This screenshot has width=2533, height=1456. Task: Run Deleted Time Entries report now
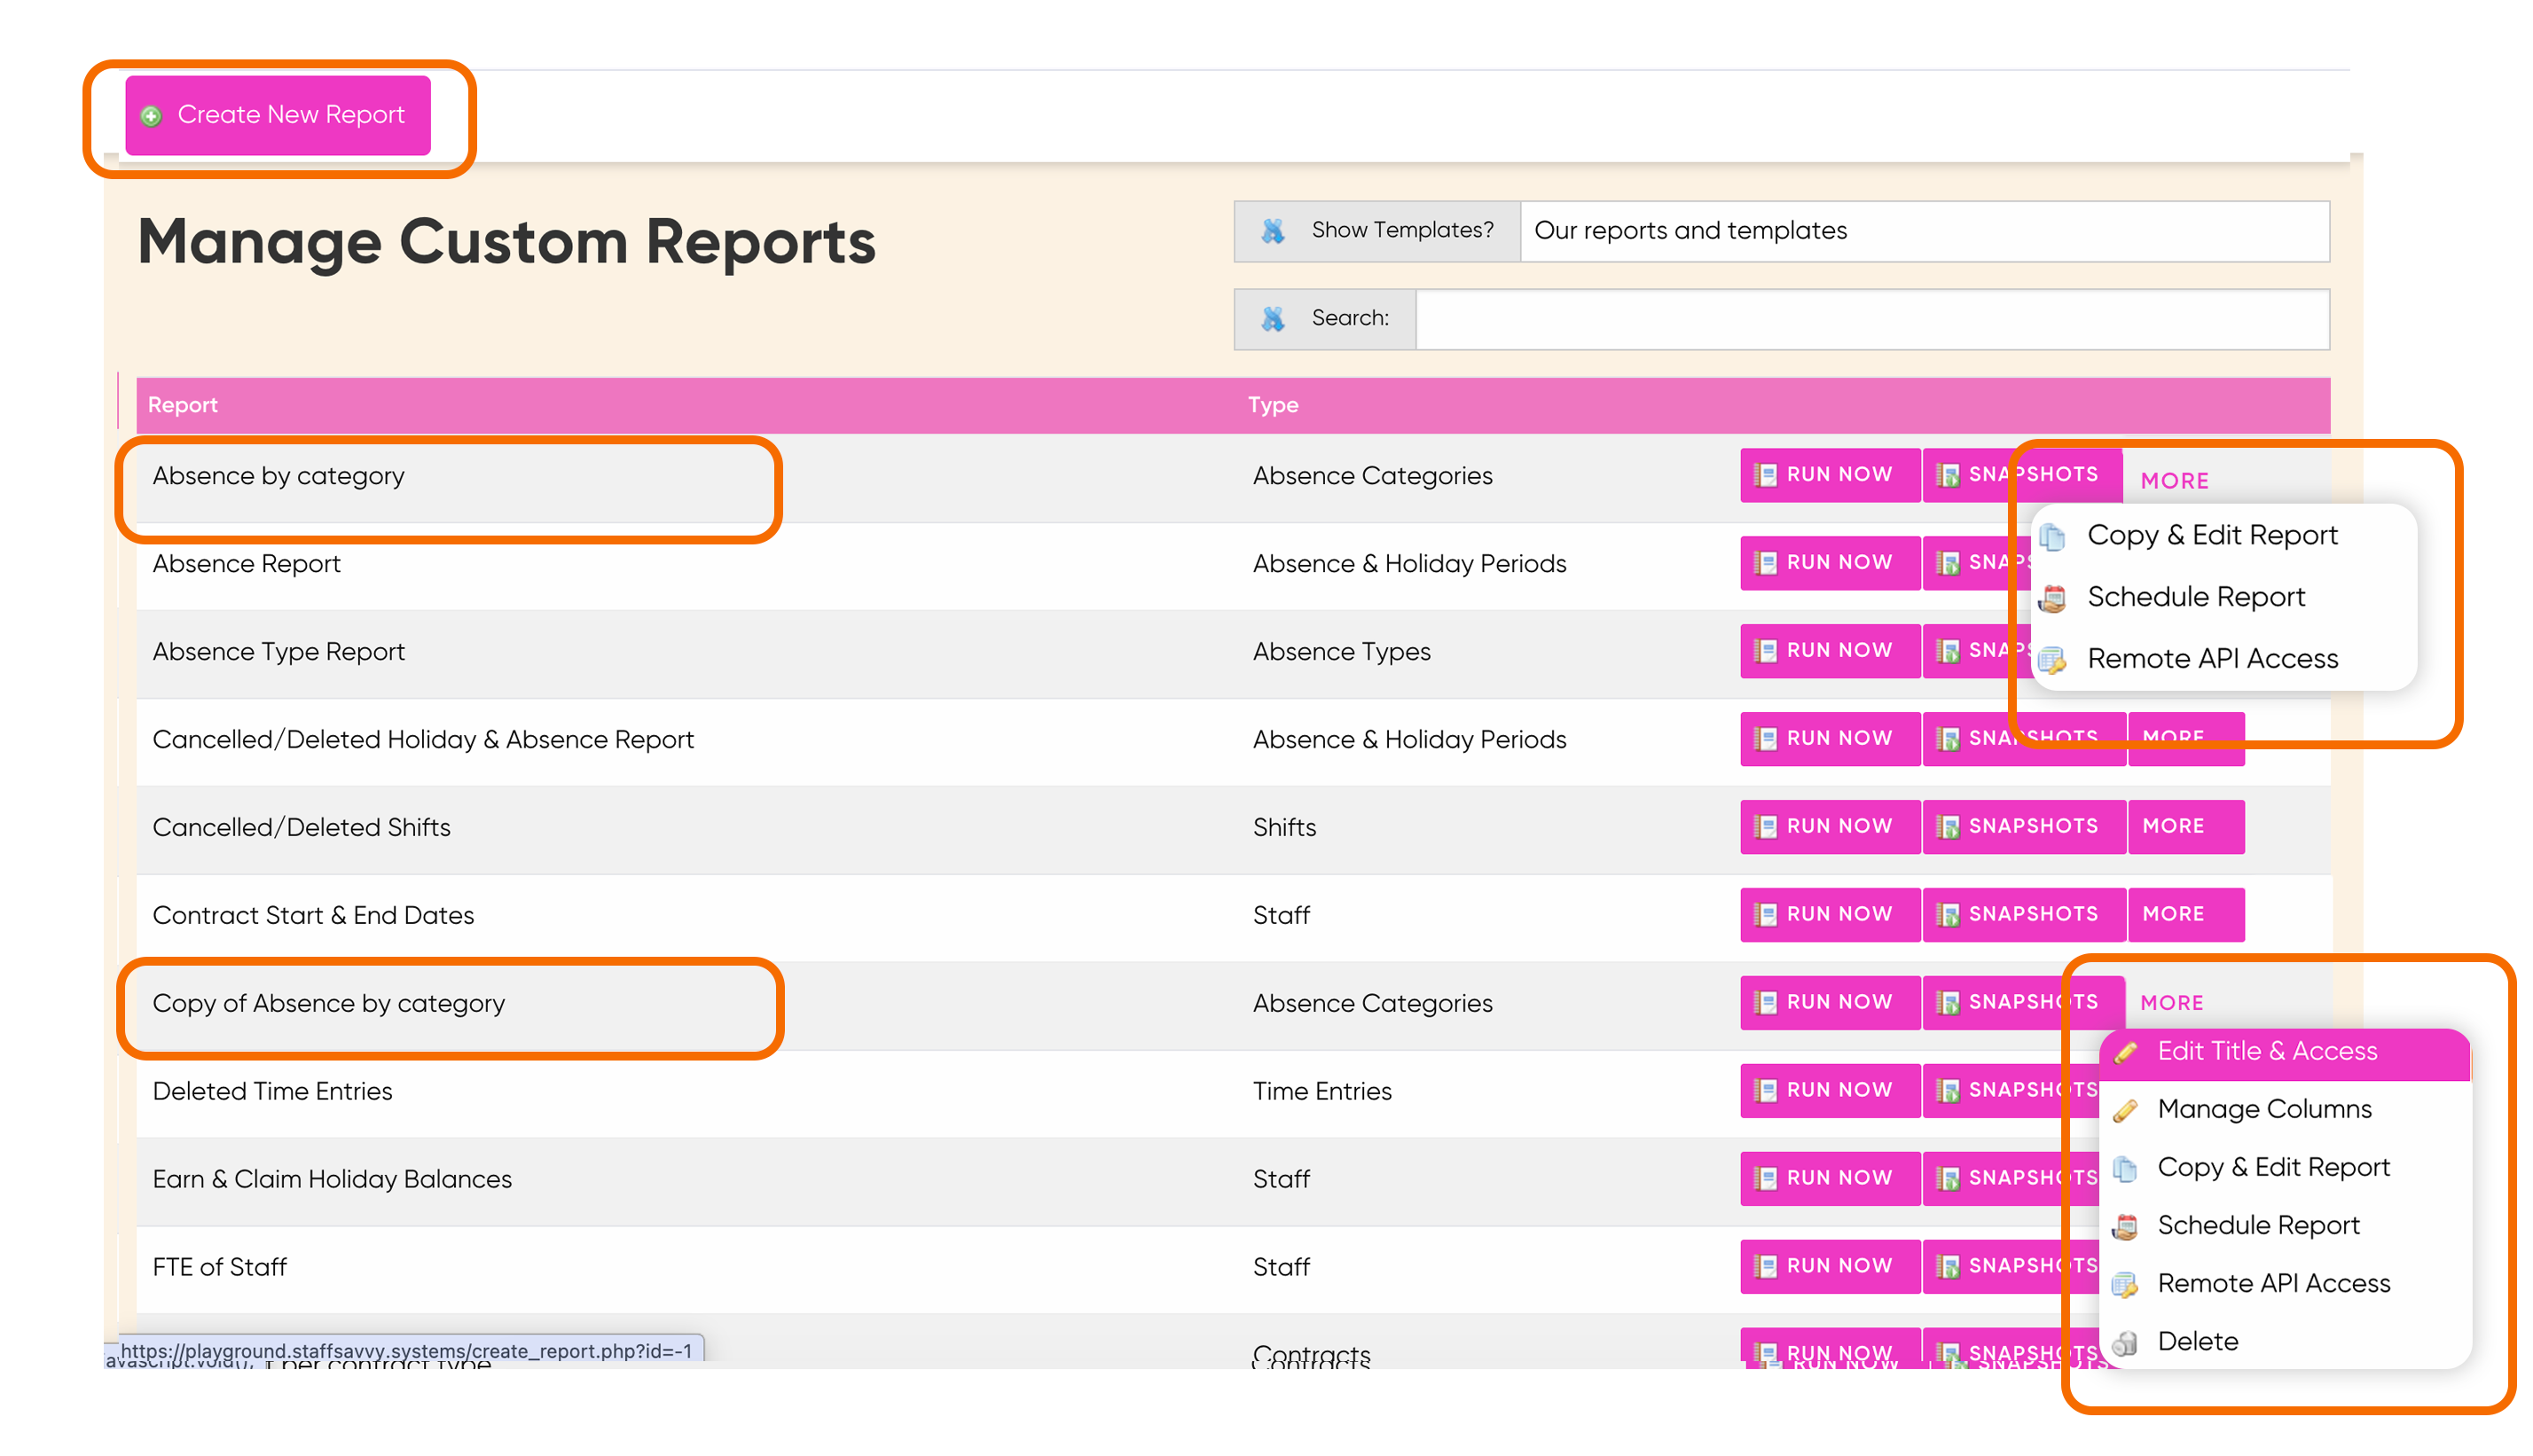[x=1829, y=1091]
